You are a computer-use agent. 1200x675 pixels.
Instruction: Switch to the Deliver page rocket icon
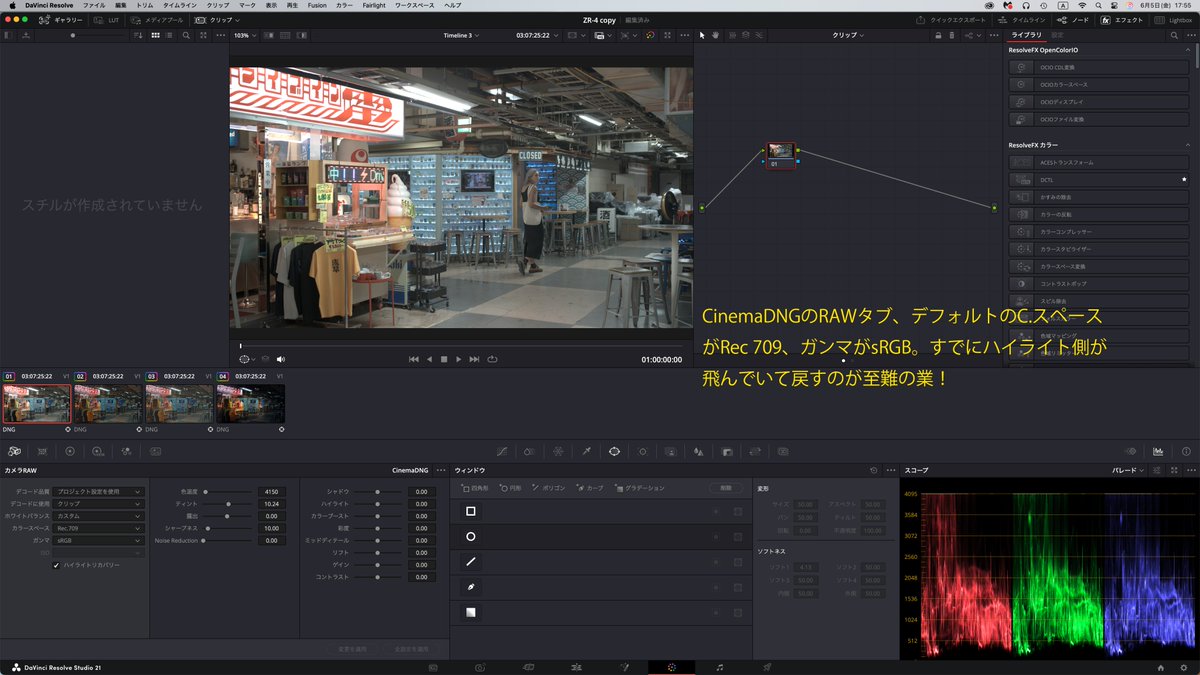pyautogui.click(x=767, y=667)
